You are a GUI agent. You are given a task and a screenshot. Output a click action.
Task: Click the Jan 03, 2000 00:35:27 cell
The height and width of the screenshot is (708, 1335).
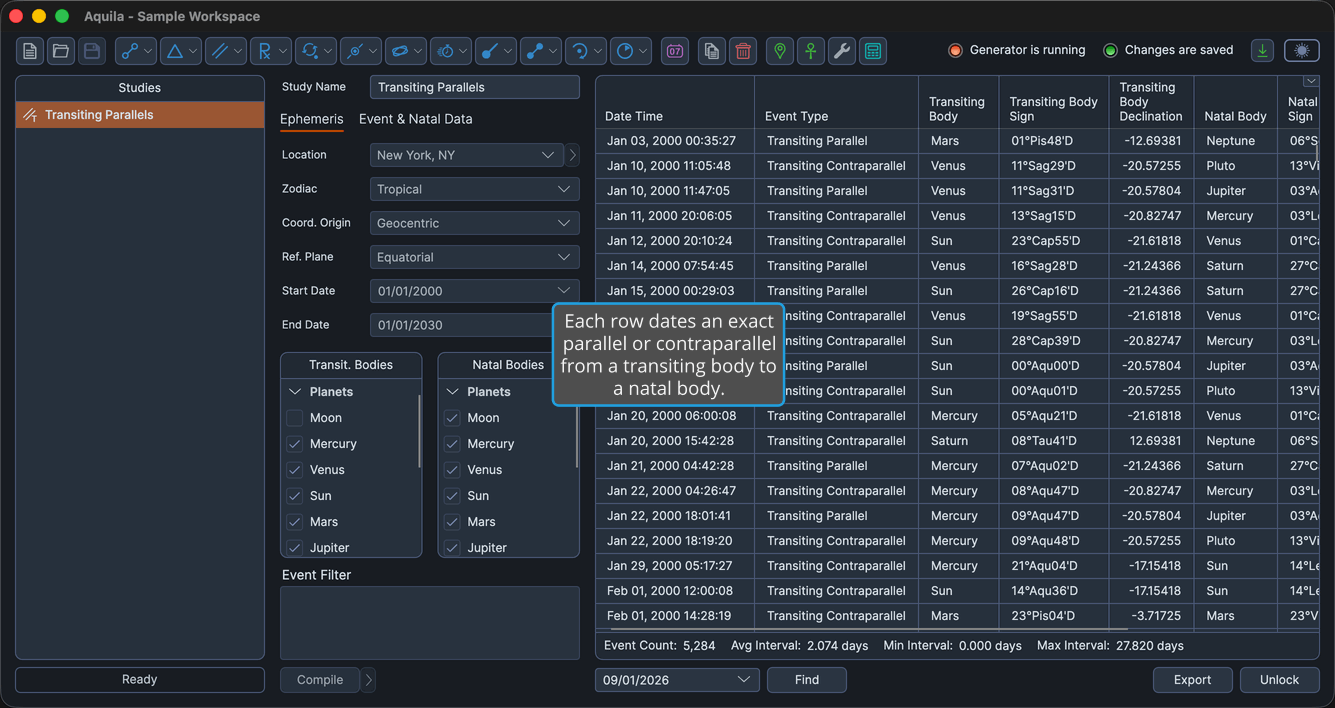(x=675, y=141)
